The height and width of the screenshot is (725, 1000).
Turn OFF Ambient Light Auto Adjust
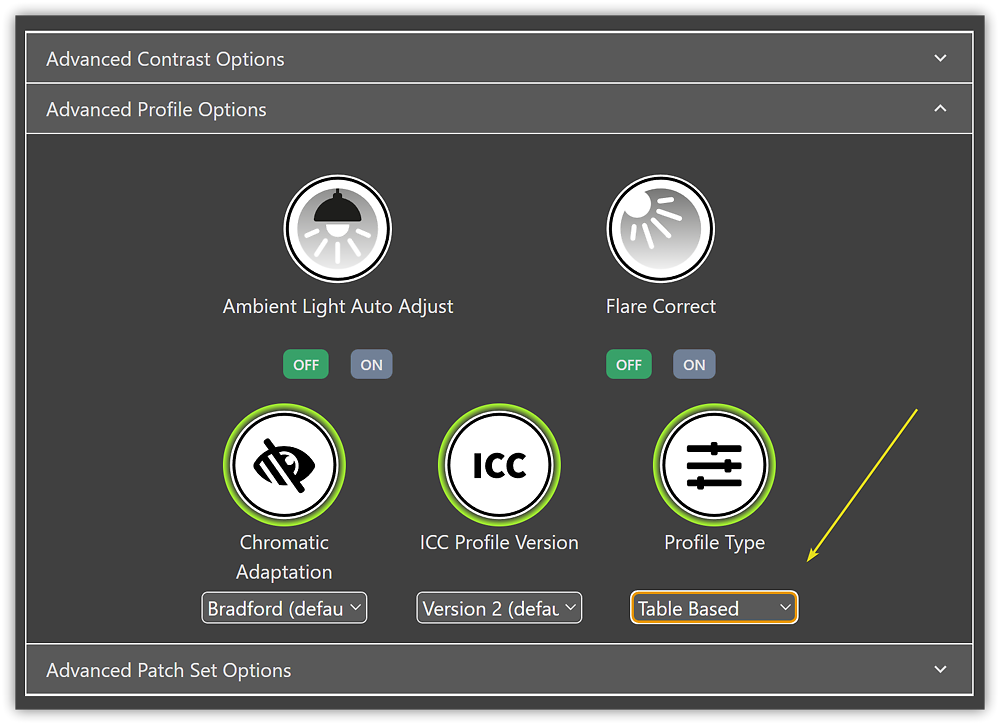(305, 364)
